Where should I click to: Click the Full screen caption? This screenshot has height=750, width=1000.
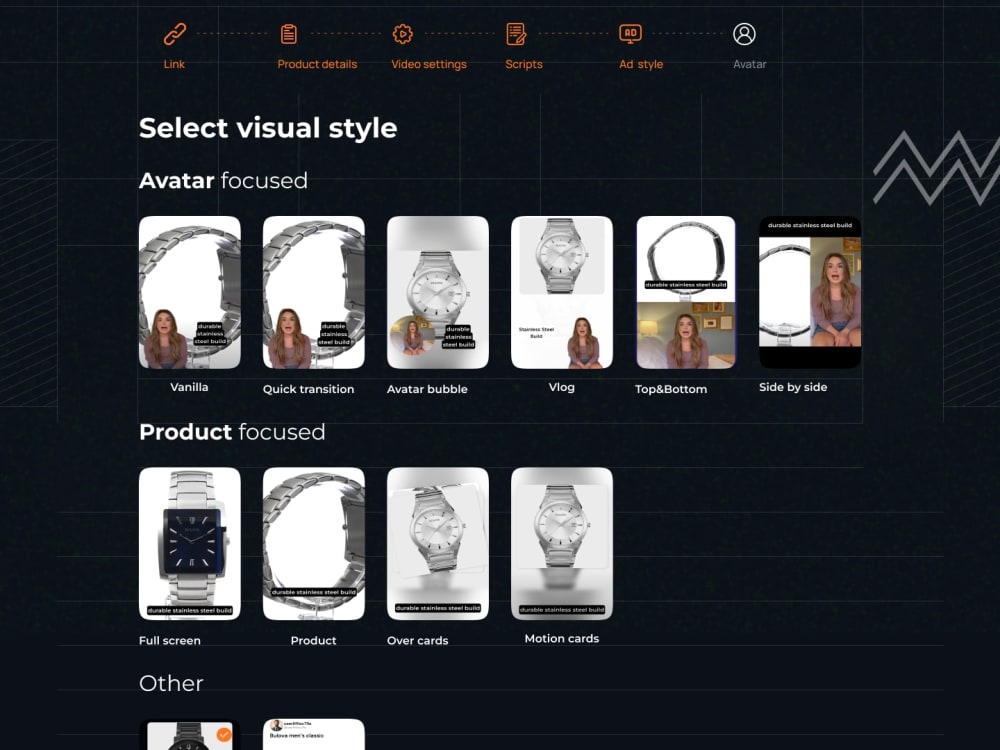point(170,640)
